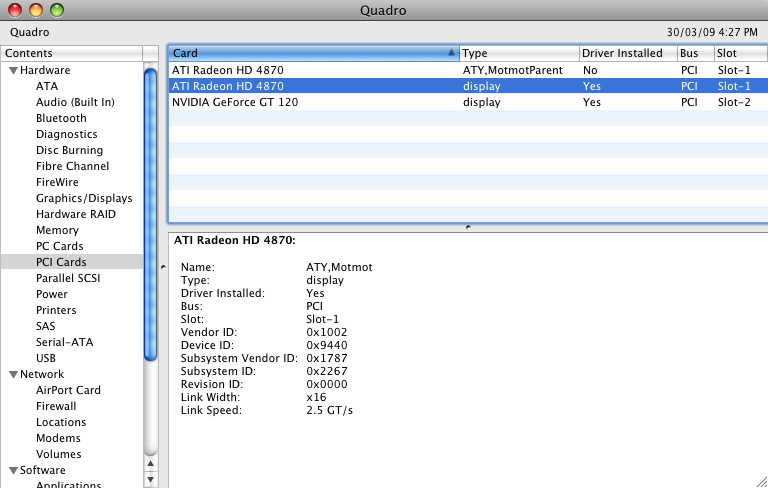
Task: Show USB device information
Action: point(46,358)
